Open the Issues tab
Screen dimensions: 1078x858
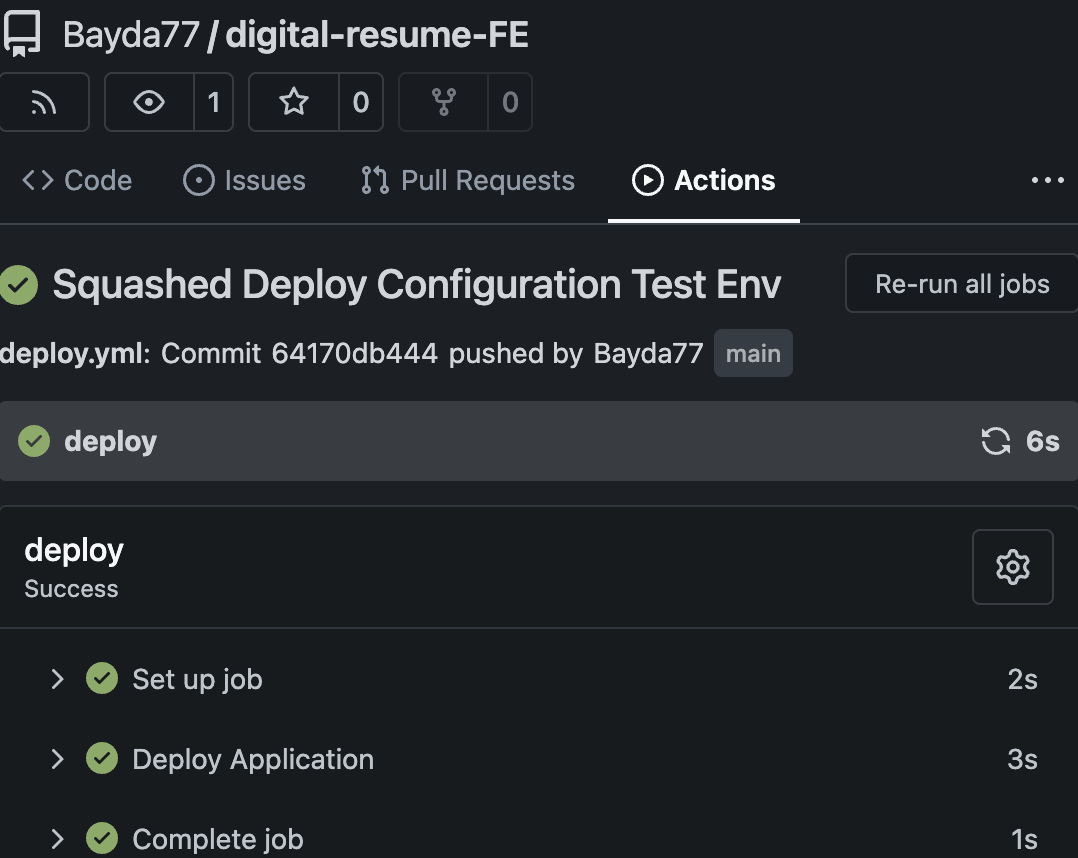245,181
